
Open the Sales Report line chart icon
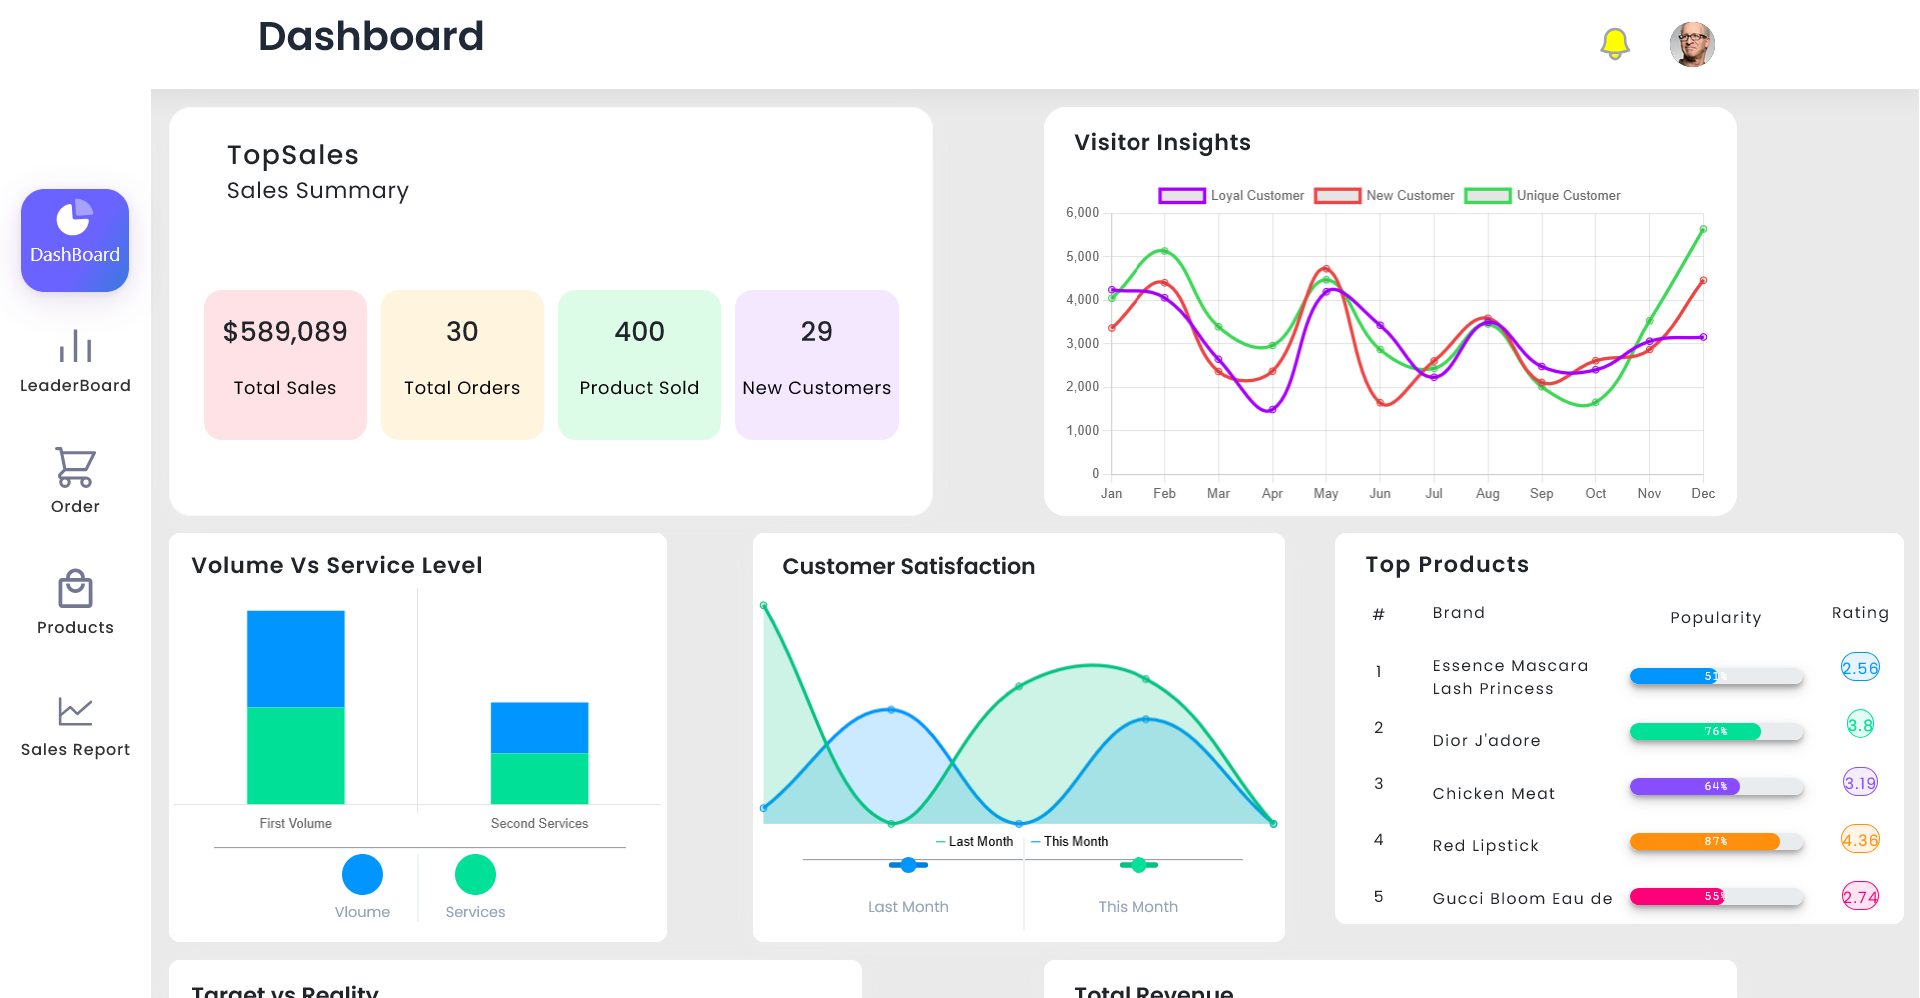pyautogui.click(x=75, y=711)
